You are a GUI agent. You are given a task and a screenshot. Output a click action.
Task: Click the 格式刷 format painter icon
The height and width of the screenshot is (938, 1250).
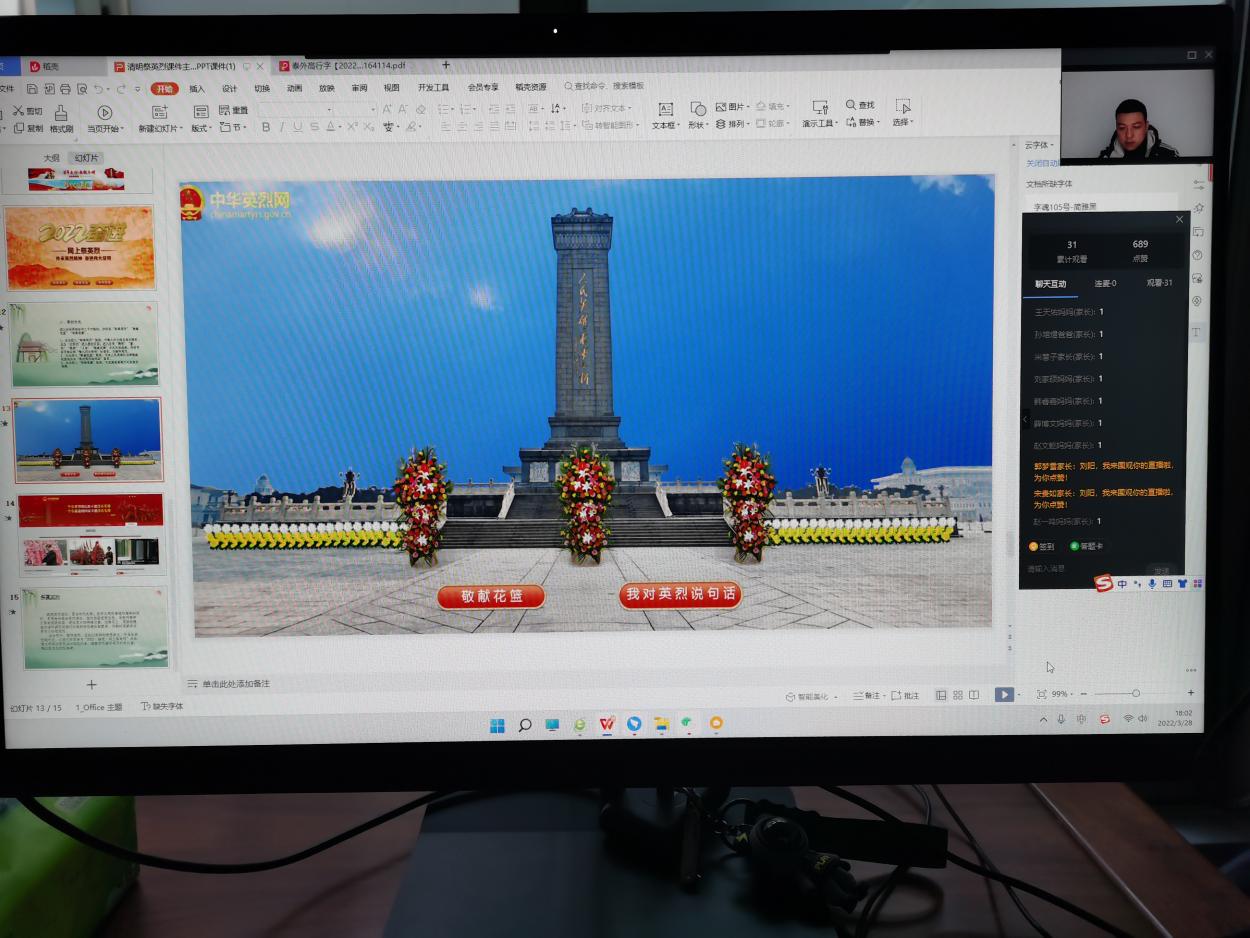pyautogui.click(x=61, y=112)
